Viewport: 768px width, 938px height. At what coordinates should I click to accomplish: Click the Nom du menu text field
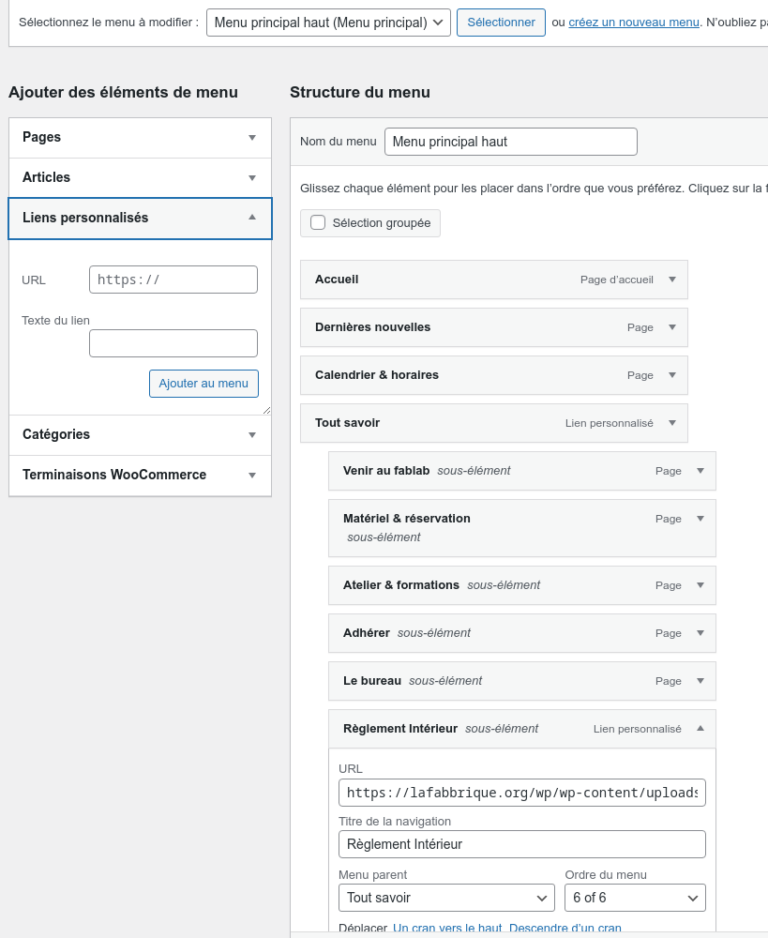click(511, 142)
